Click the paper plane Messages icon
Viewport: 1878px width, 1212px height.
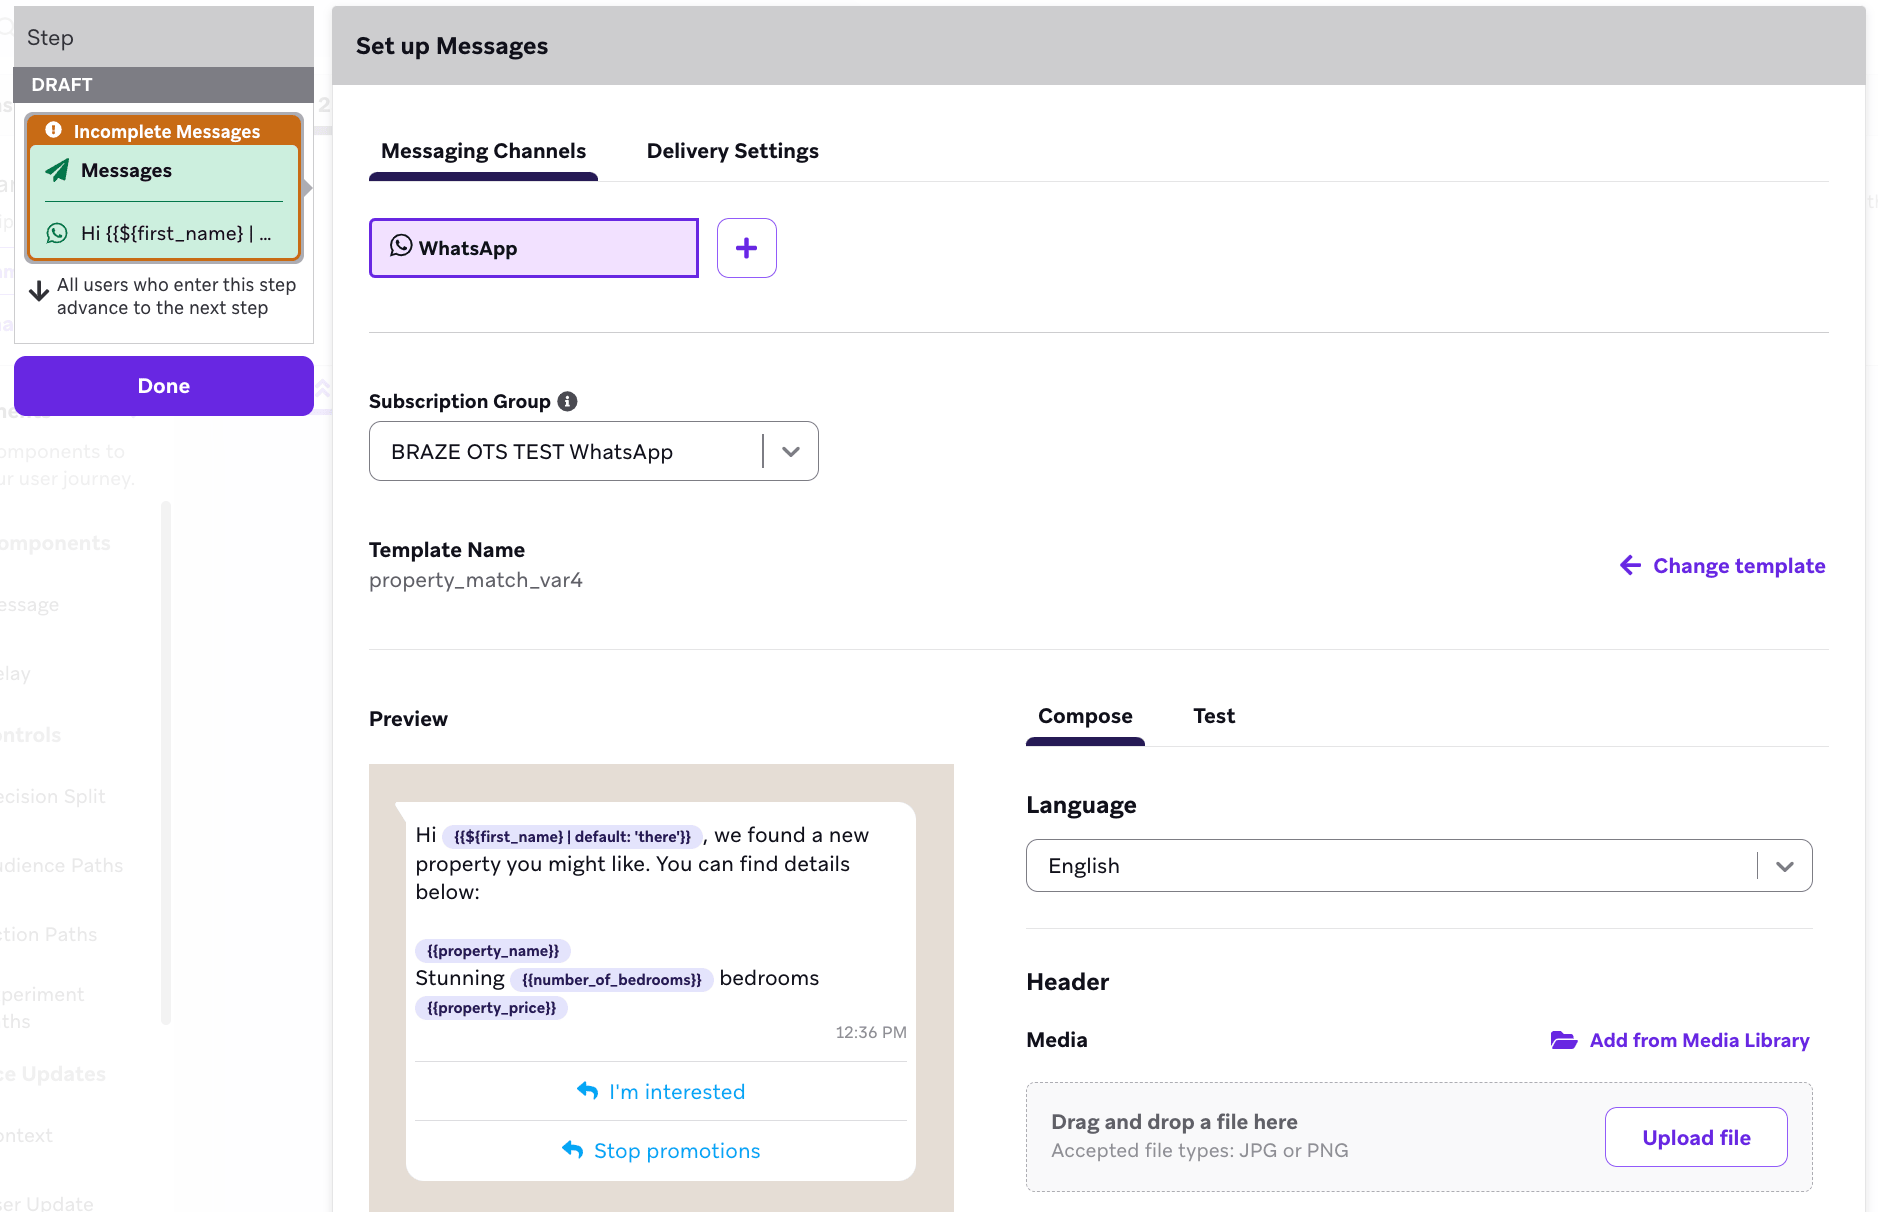tap(58, 170)
